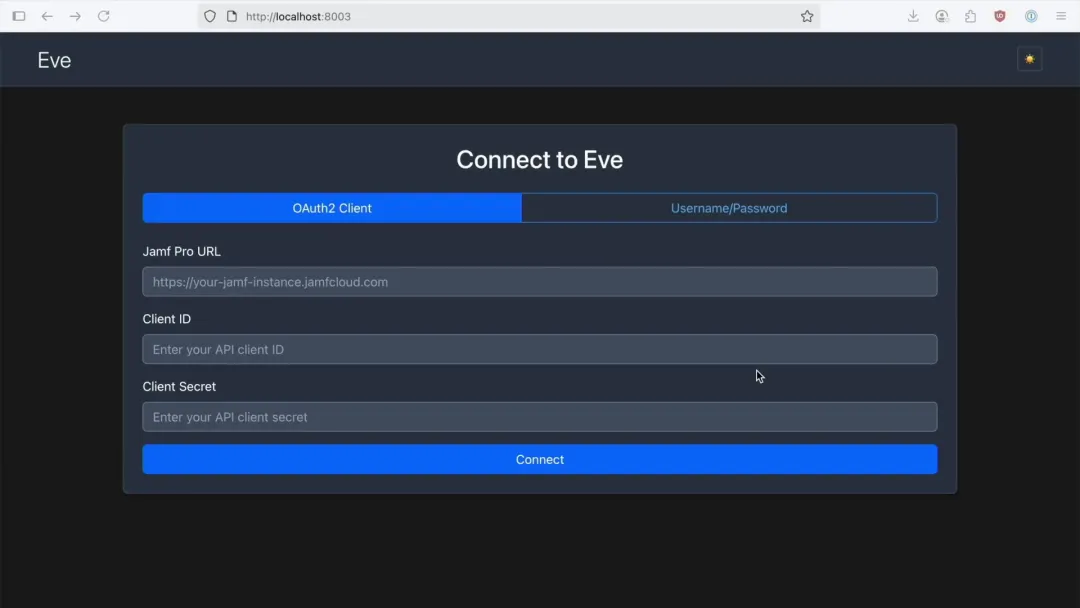Go forward using browser forward arrow
Image resolution: width=1080 pixels, height=608 pixels.
75,16
